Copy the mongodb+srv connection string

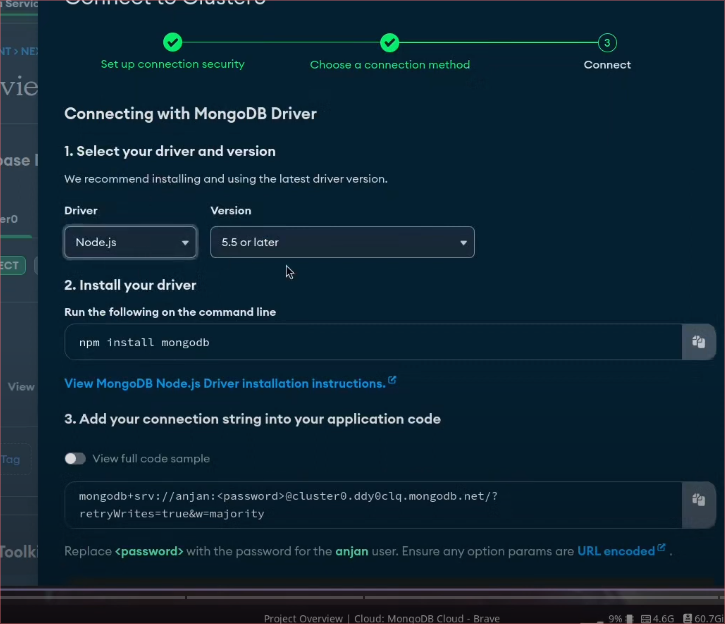[x=698, y=500]
